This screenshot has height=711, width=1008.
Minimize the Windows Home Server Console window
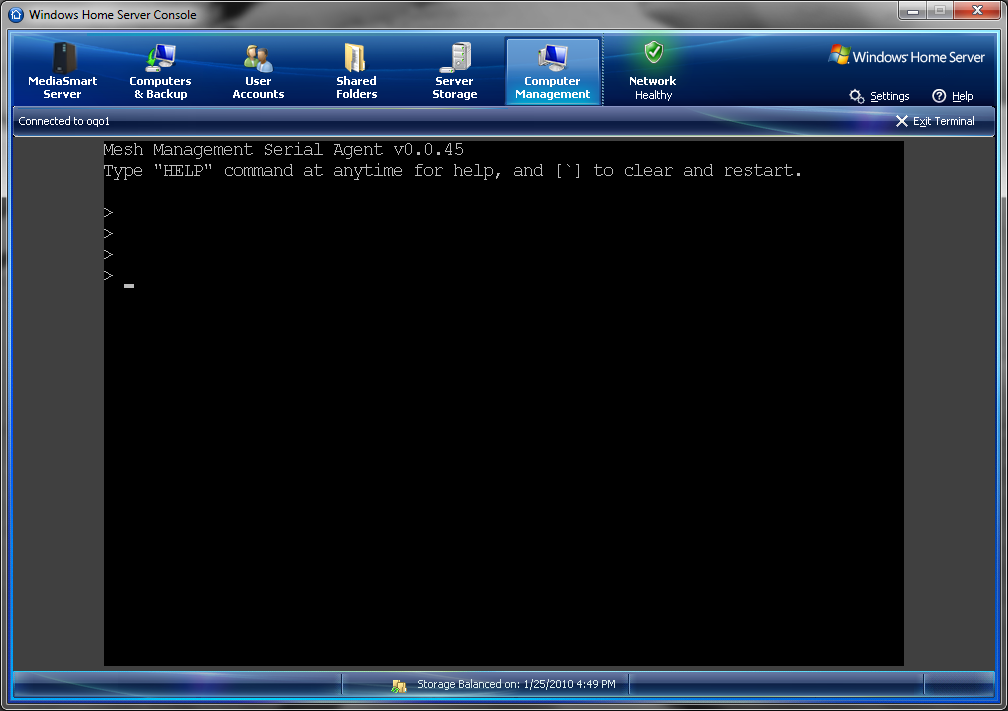coord(912,10)
